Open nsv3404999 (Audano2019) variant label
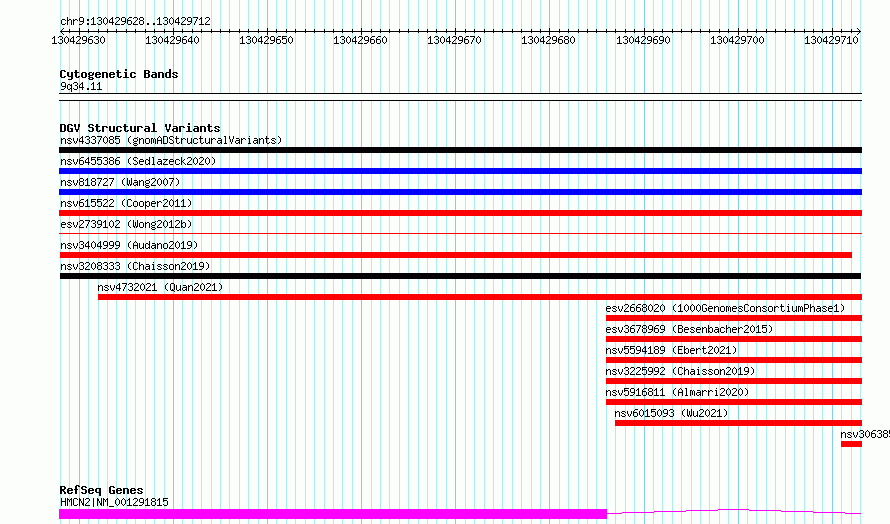The image size is (890, 524). (x=129, y=245)
